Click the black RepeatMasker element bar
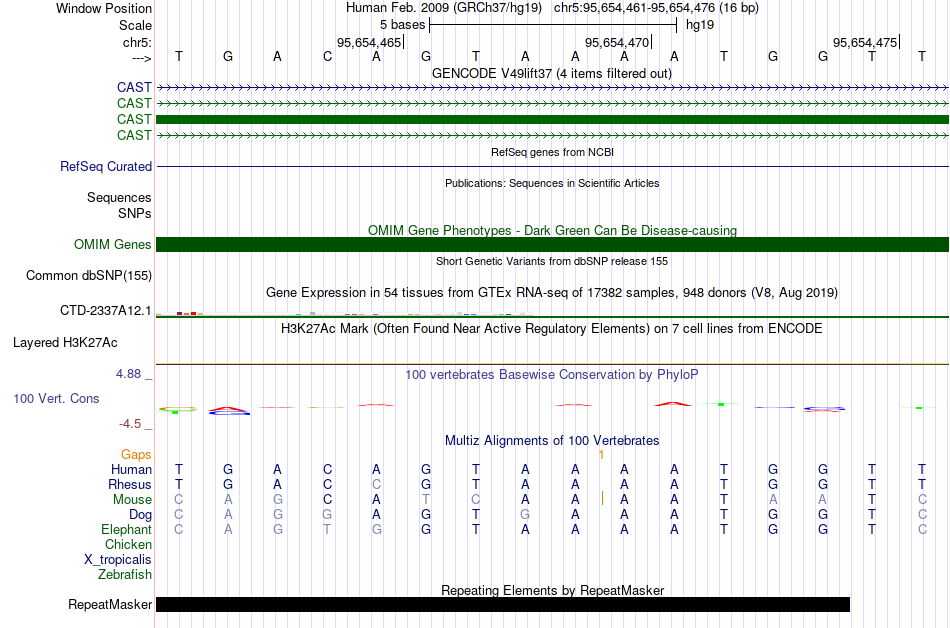950x628 pixels. coord(503,604)
